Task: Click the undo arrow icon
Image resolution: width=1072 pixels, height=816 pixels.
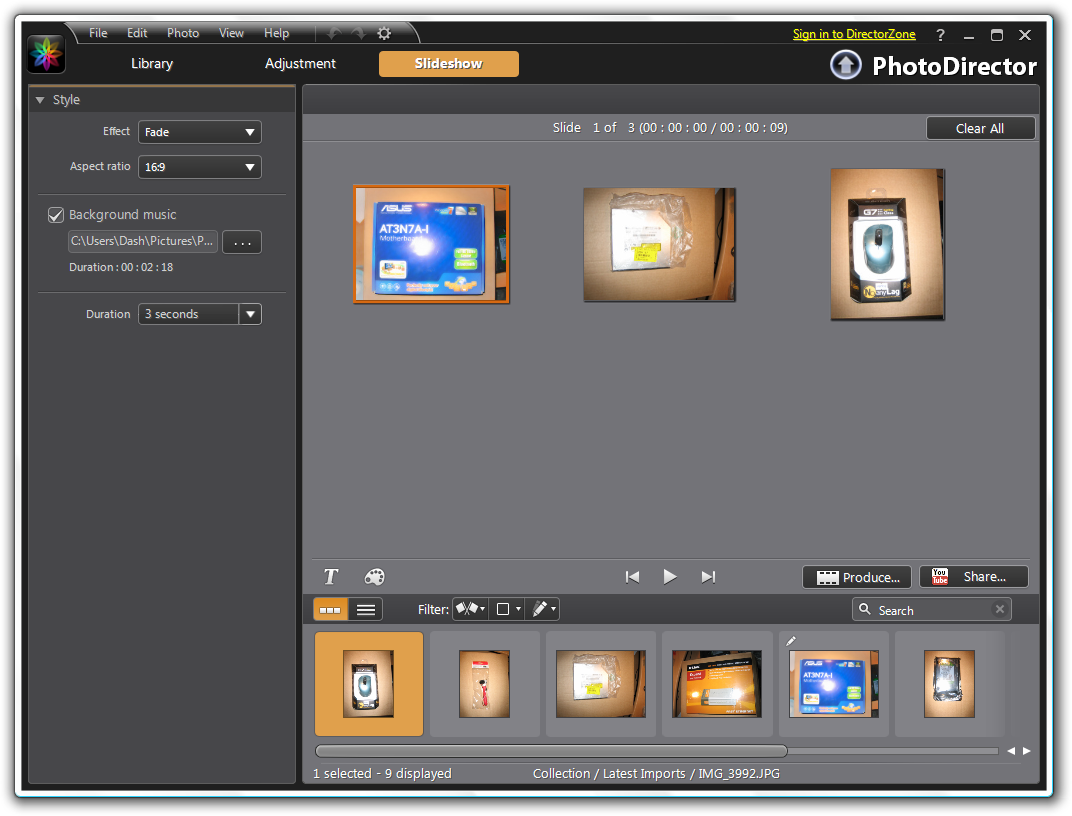Action: point(334,33)
